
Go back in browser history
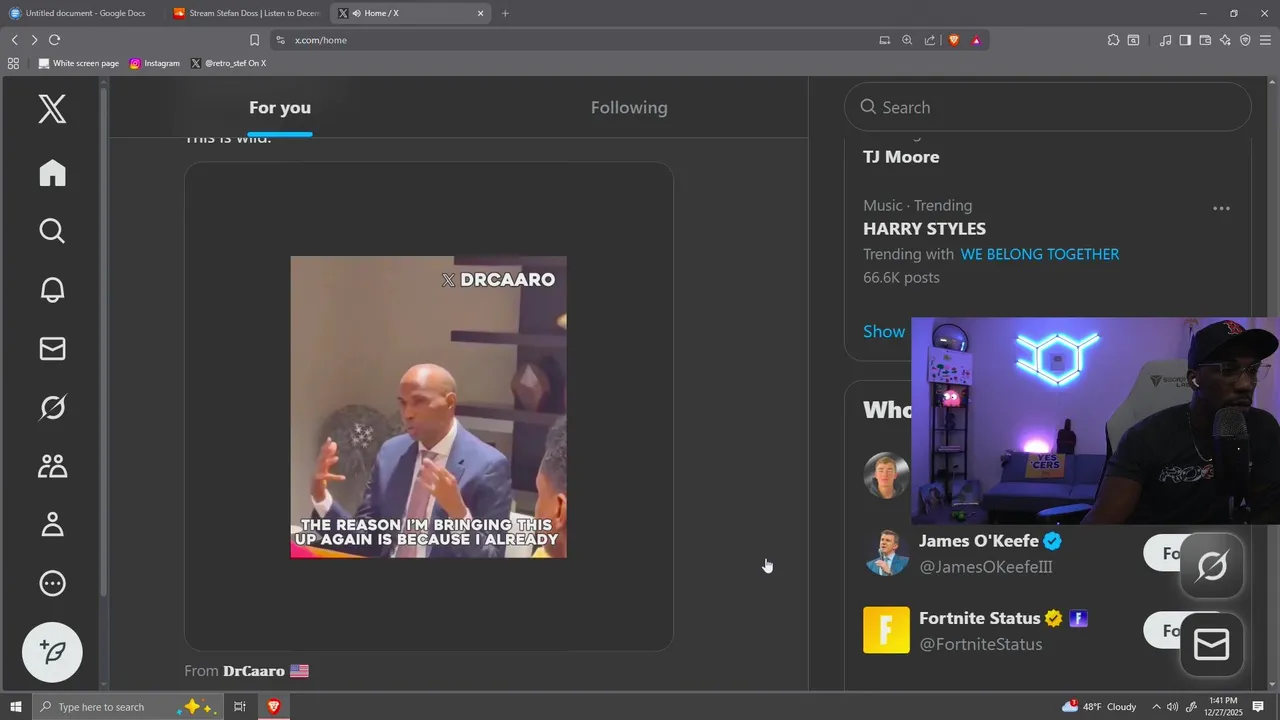[x=14, y=40]
